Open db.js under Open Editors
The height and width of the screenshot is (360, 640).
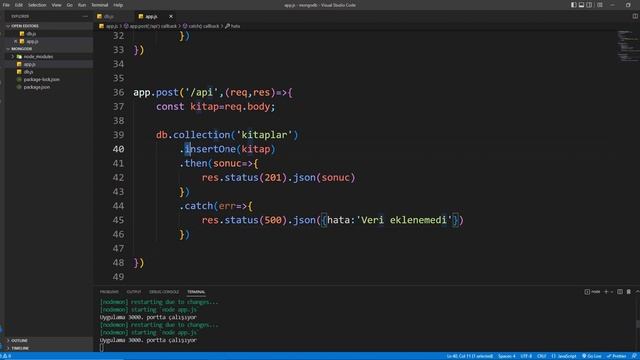point(31,34)
